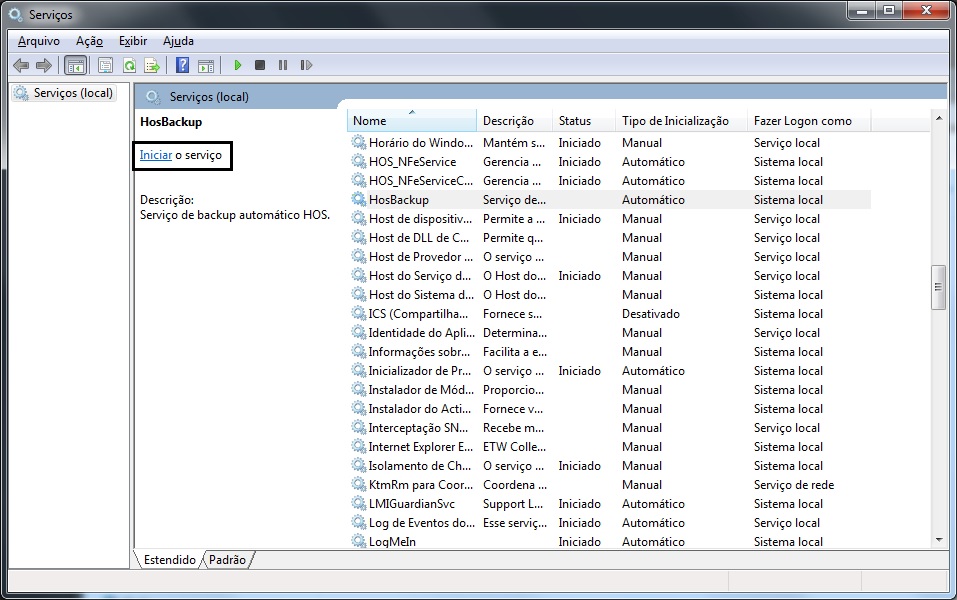Click the Forward arrow in the toolbar

click(43, 66)
